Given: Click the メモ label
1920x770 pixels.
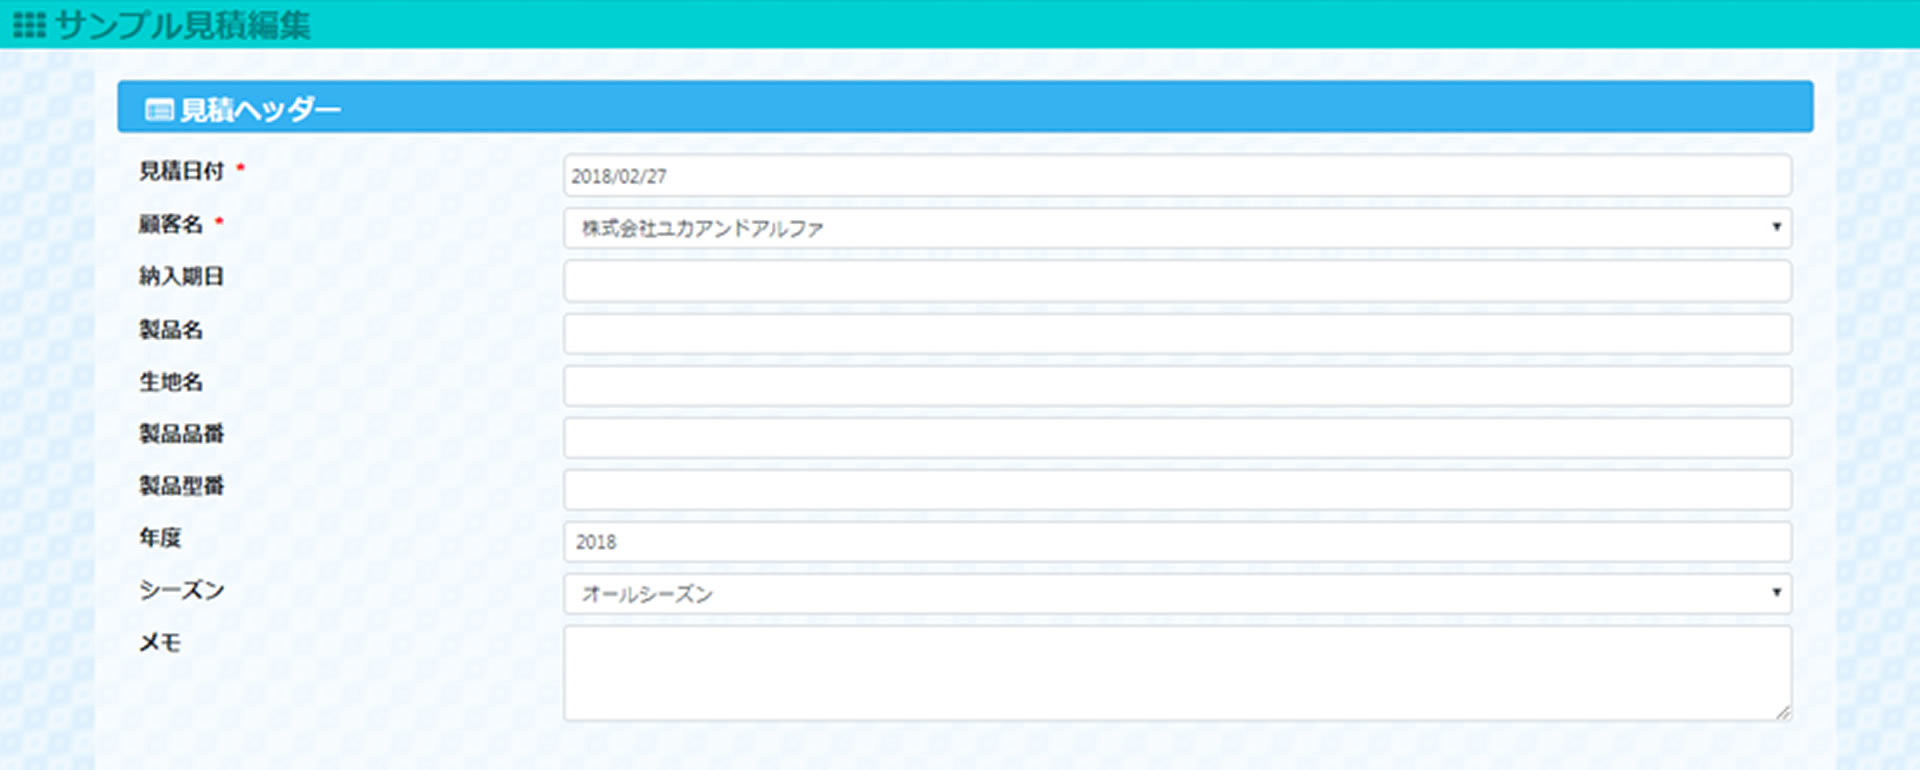Looking at the screenshot, I should coord(160,642).
